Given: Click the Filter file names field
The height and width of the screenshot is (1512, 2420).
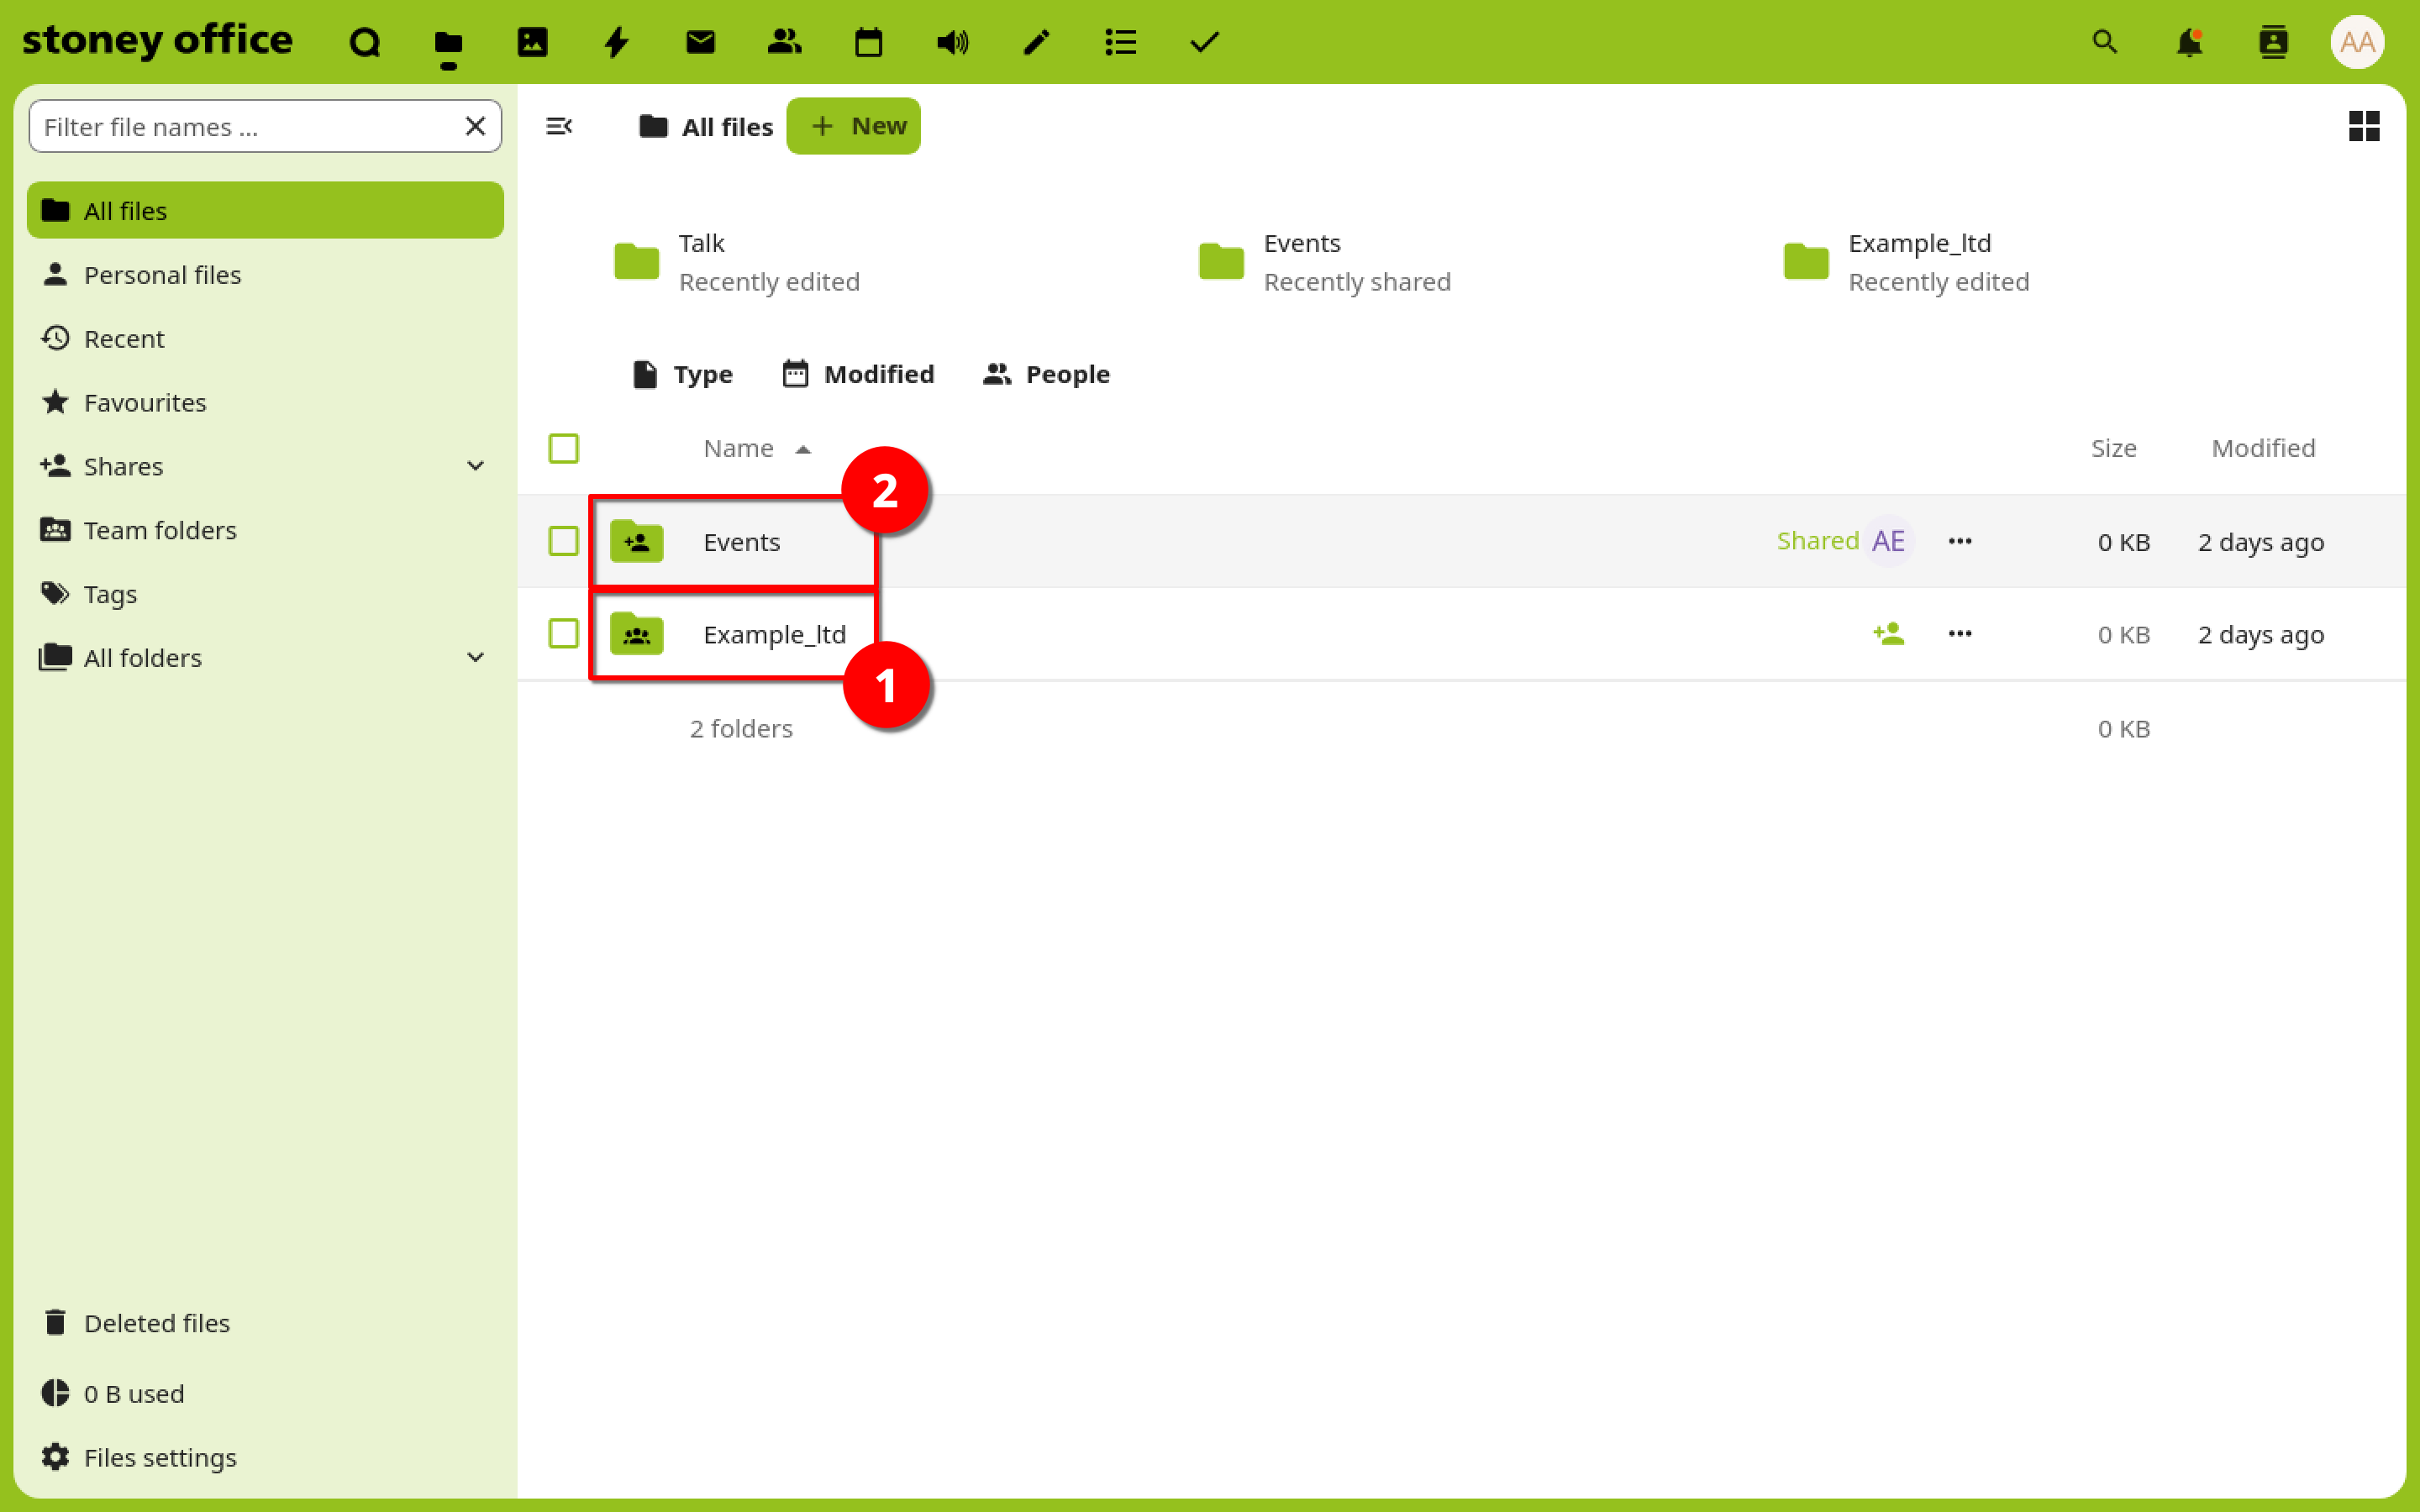Looking at the screenshot, I should [245, 127].
